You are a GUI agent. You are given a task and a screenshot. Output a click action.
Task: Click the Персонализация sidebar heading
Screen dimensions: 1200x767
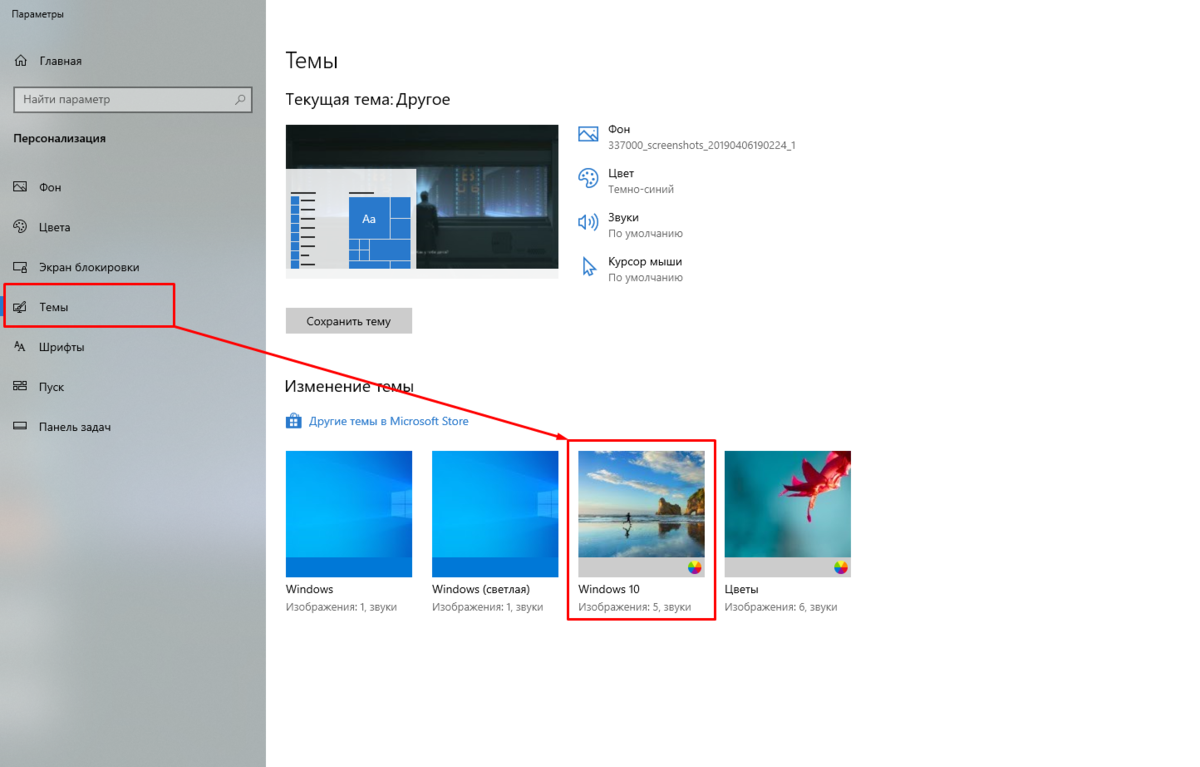coord(59,139)
